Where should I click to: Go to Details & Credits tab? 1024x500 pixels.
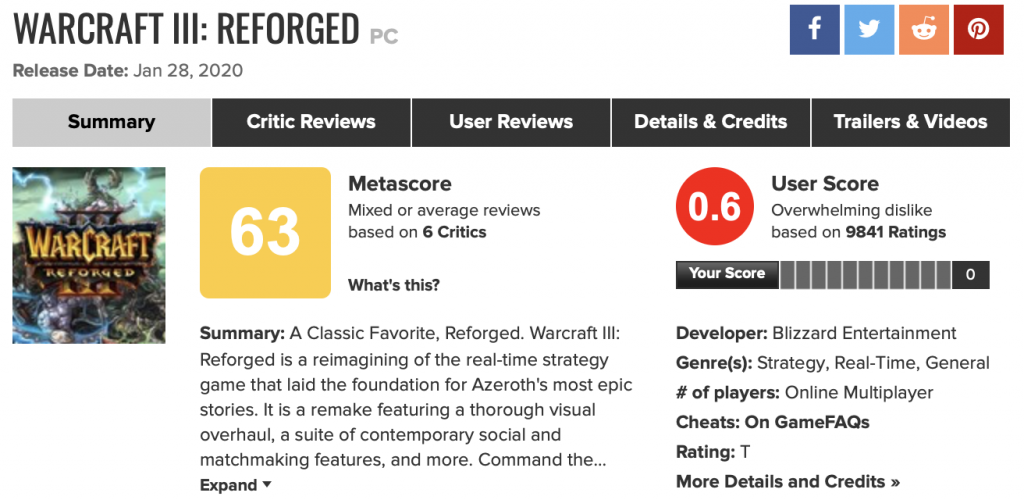tap(711, 122)
